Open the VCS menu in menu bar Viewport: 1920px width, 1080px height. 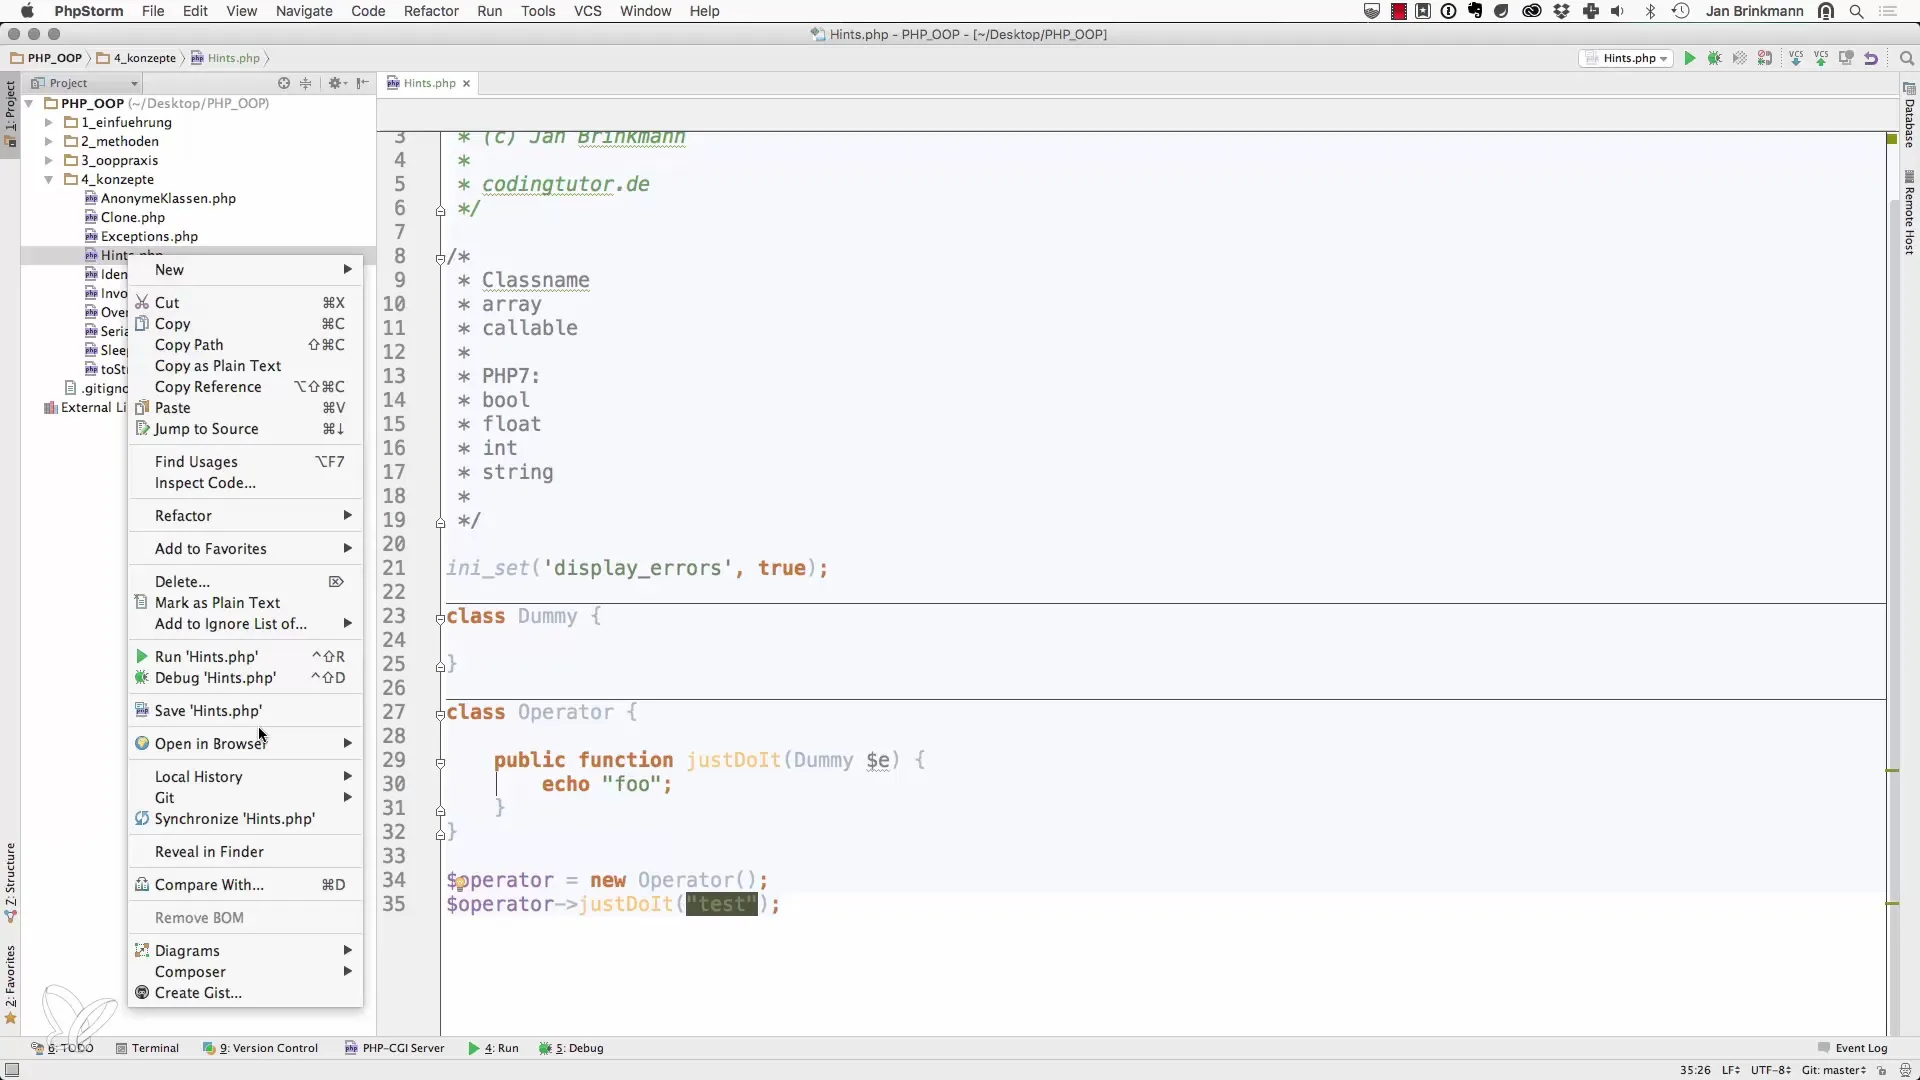(x=588, y=11)
